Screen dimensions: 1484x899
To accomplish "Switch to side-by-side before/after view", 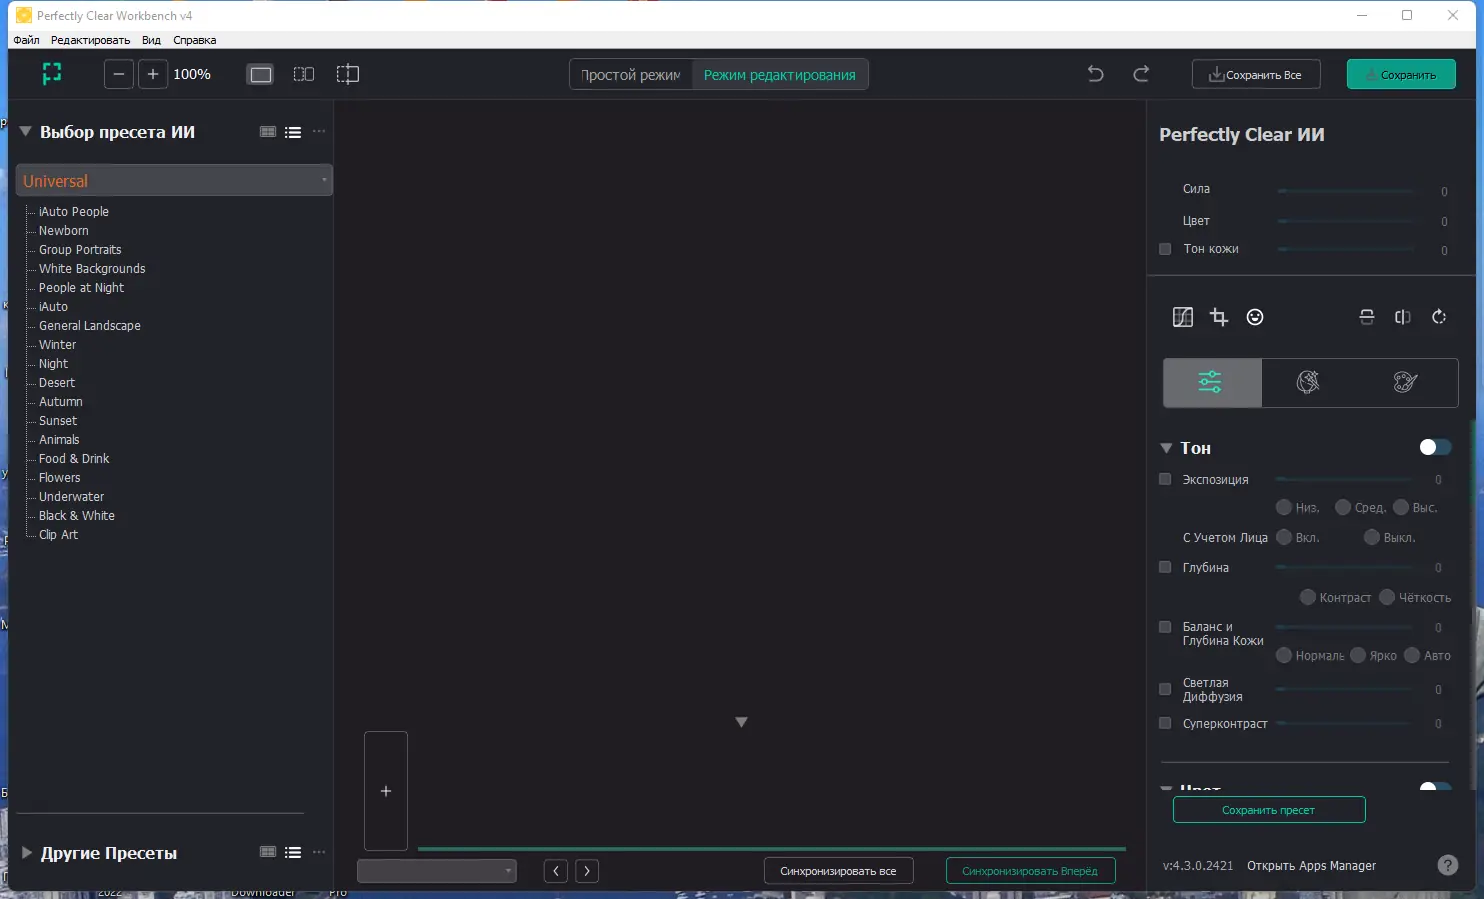I will point(304,74).
